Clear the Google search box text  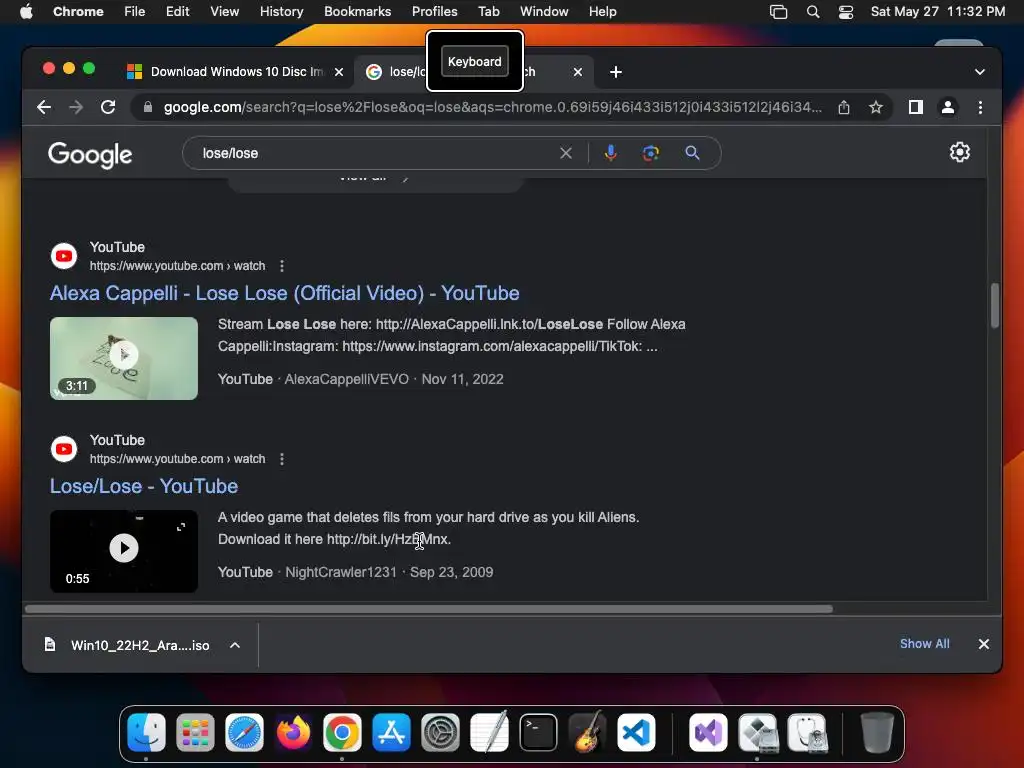click(x=566, y=153)
